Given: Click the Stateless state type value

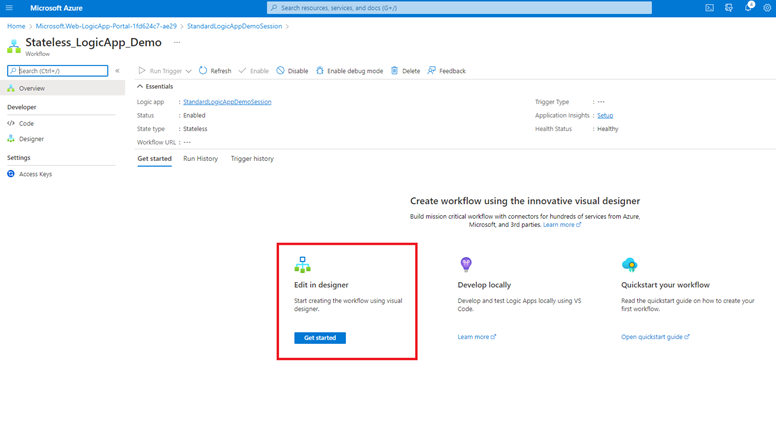Looking at the screenshot, I should [x=195, y=129].
